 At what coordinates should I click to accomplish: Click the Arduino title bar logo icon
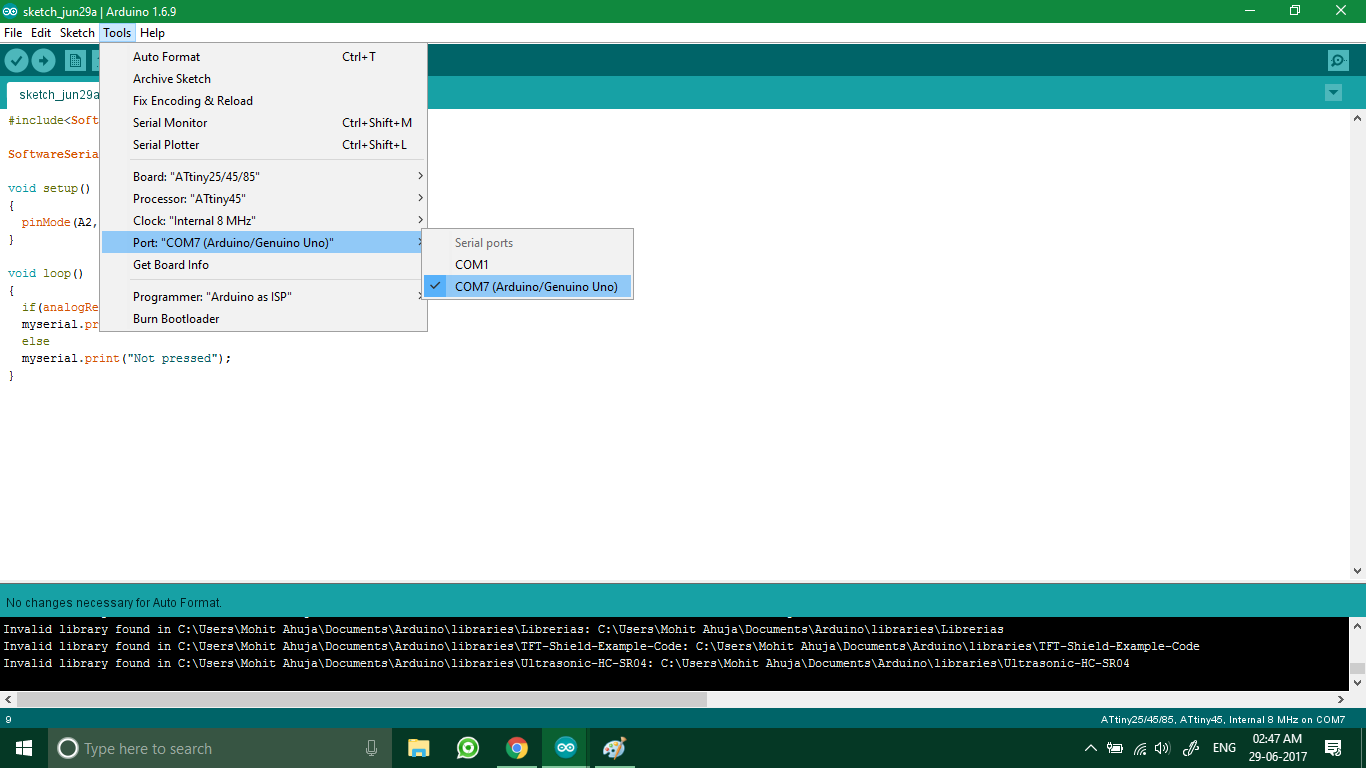pyautogui.click(x=10, y=11)
